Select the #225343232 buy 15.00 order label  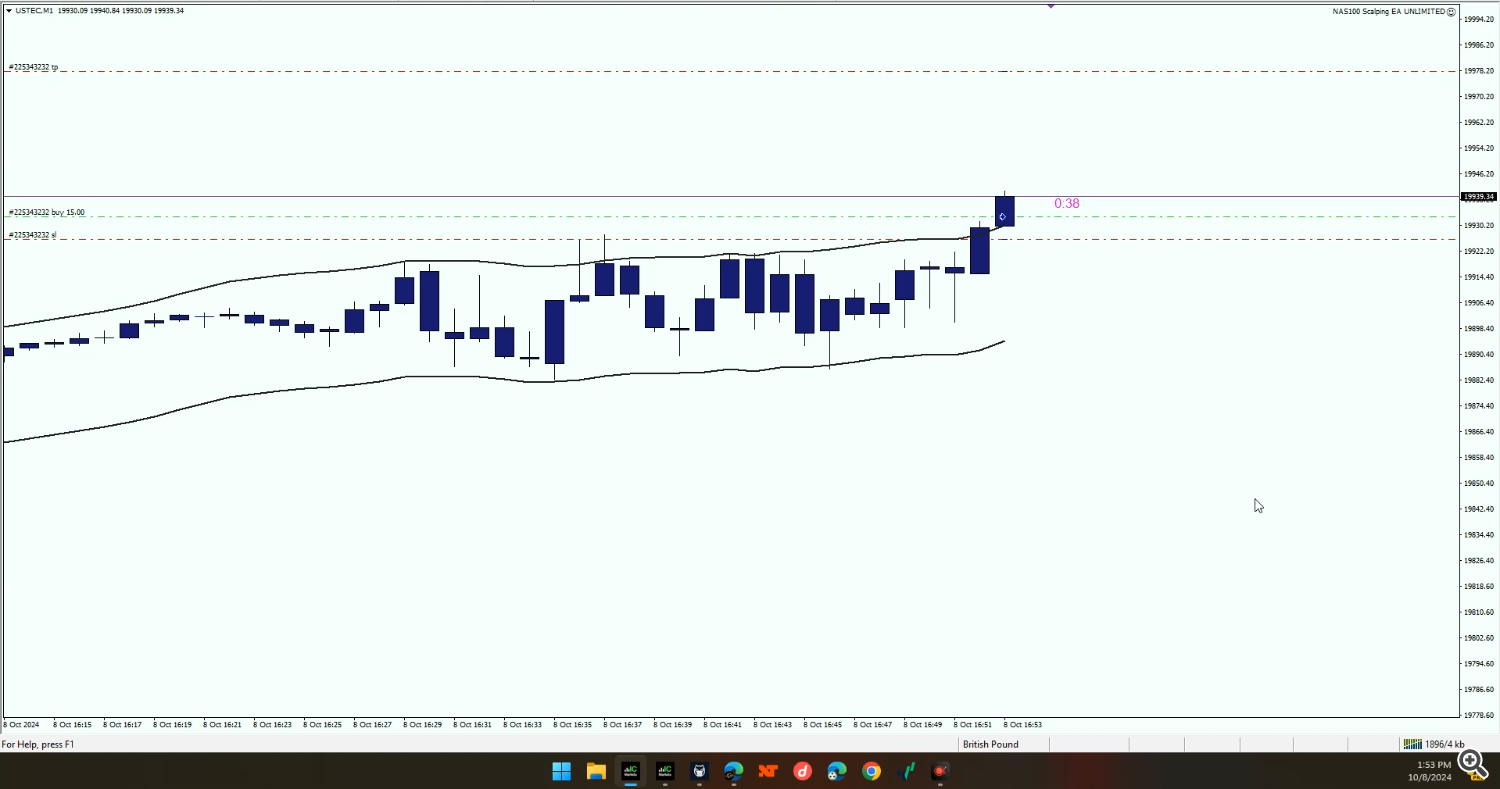click(46, 212)
